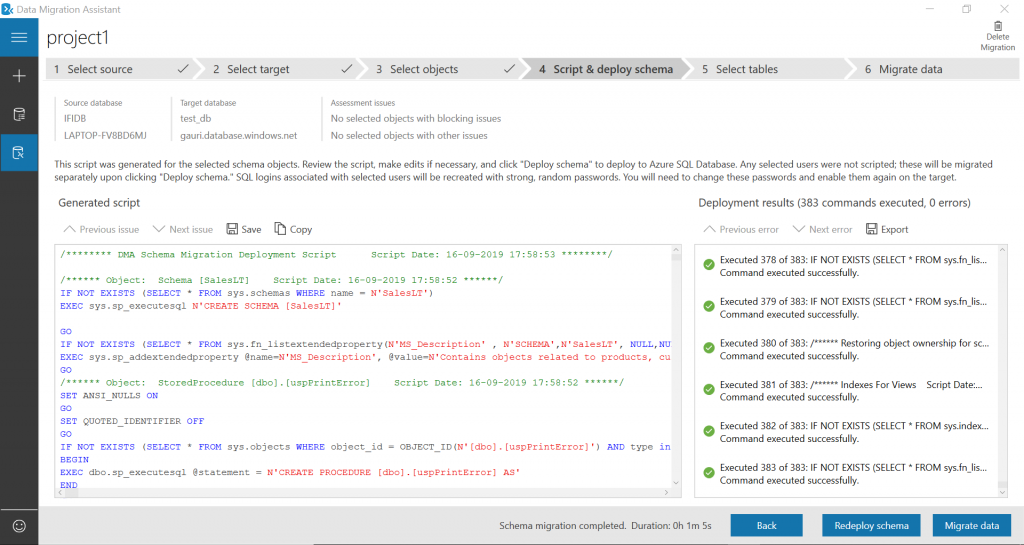Screen dimensions: 1024x545
Task: Open step 3 Select objects
Action: pos(443,69)
